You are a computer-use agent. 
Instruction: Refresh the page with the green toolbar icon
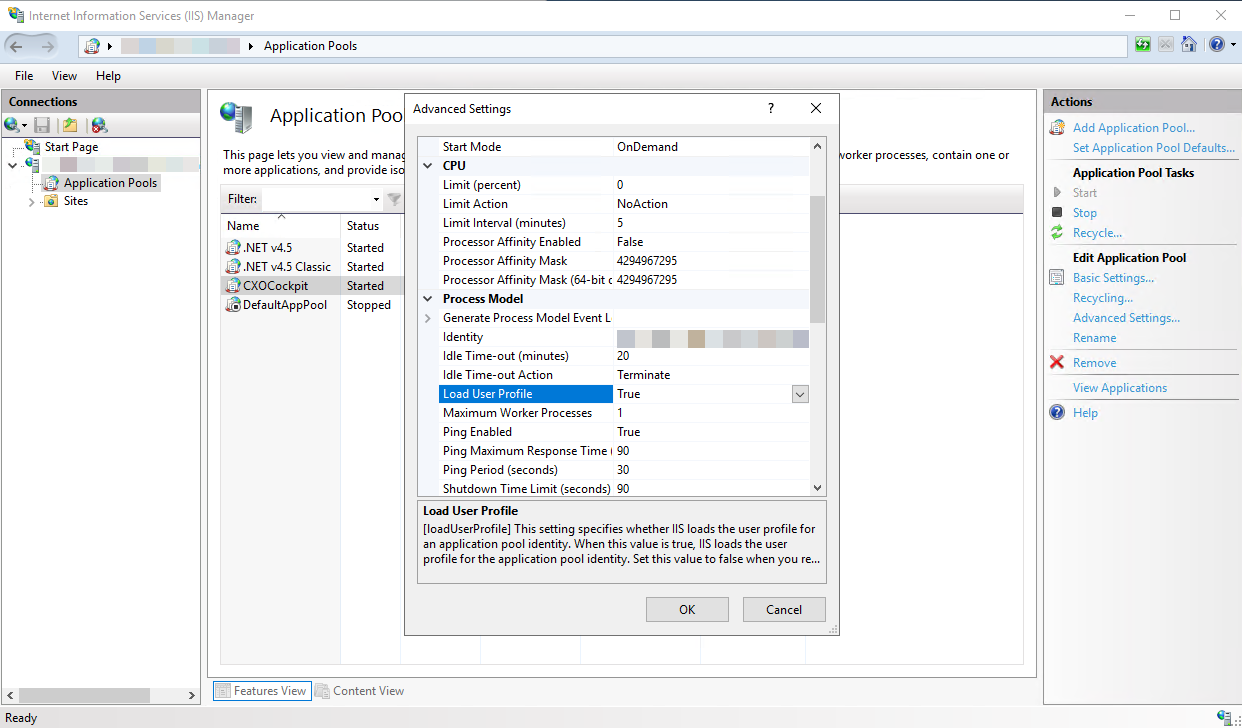tap(1143, 44)
